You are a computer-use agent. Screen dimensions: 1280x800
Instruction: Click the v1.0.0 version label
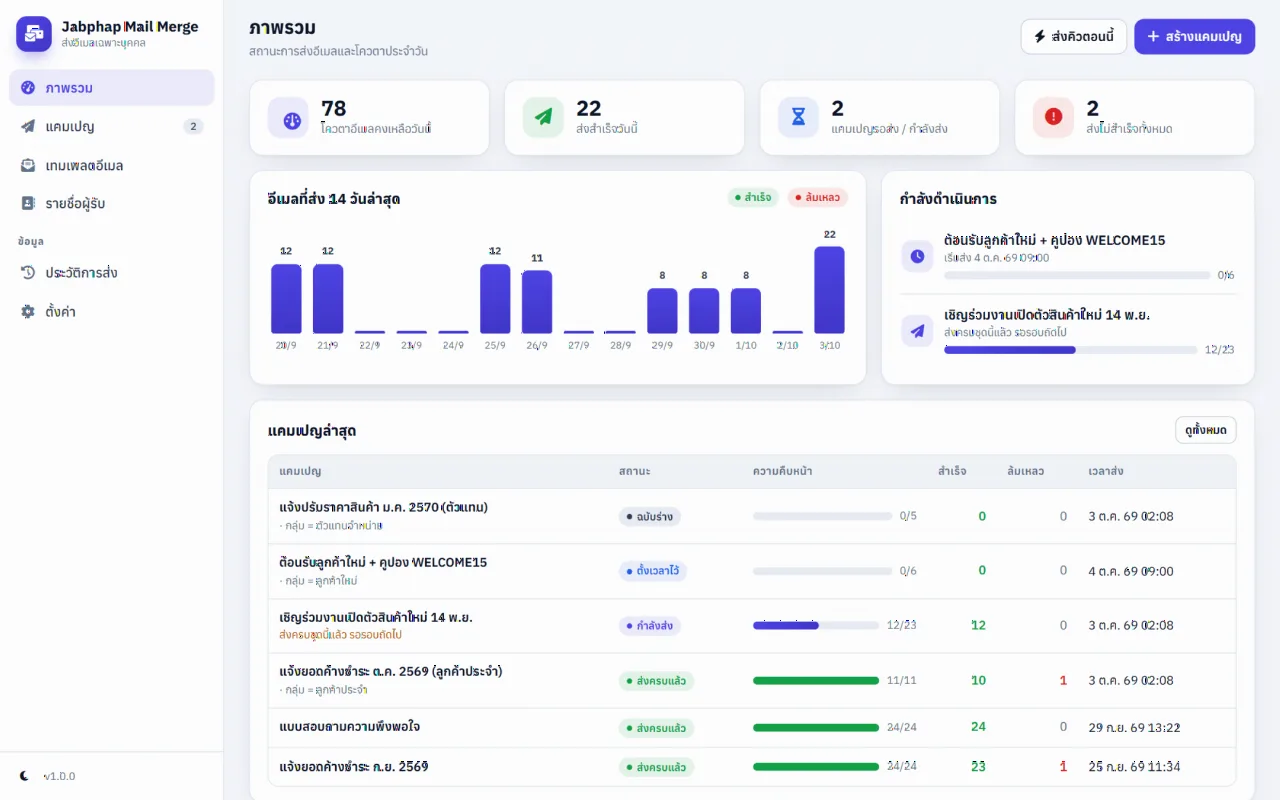(x=59, y=776)
